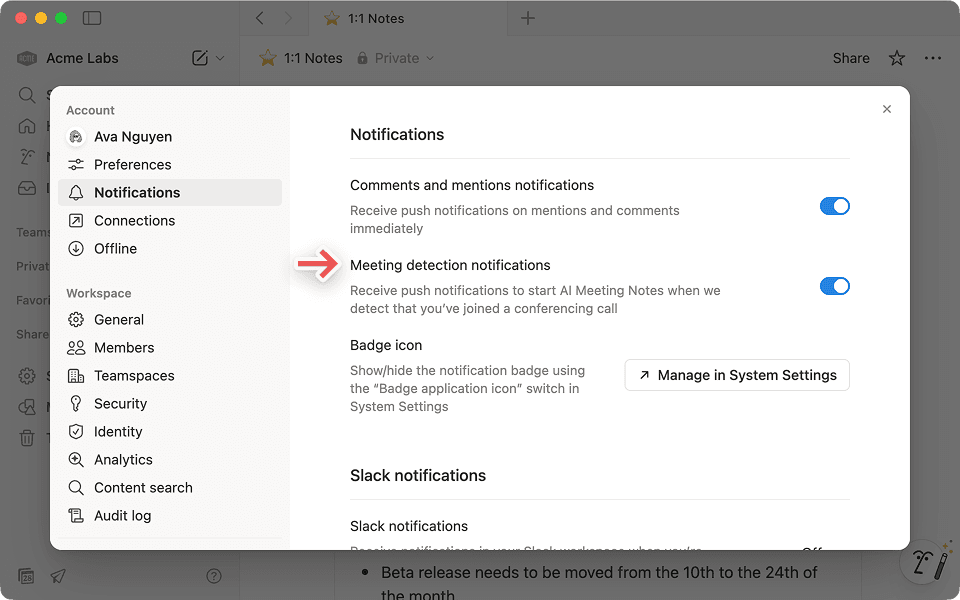Open Teamspaces settings
Image resolution: width=960 pixels, height=600 pixels.
(x=132, y=375)
